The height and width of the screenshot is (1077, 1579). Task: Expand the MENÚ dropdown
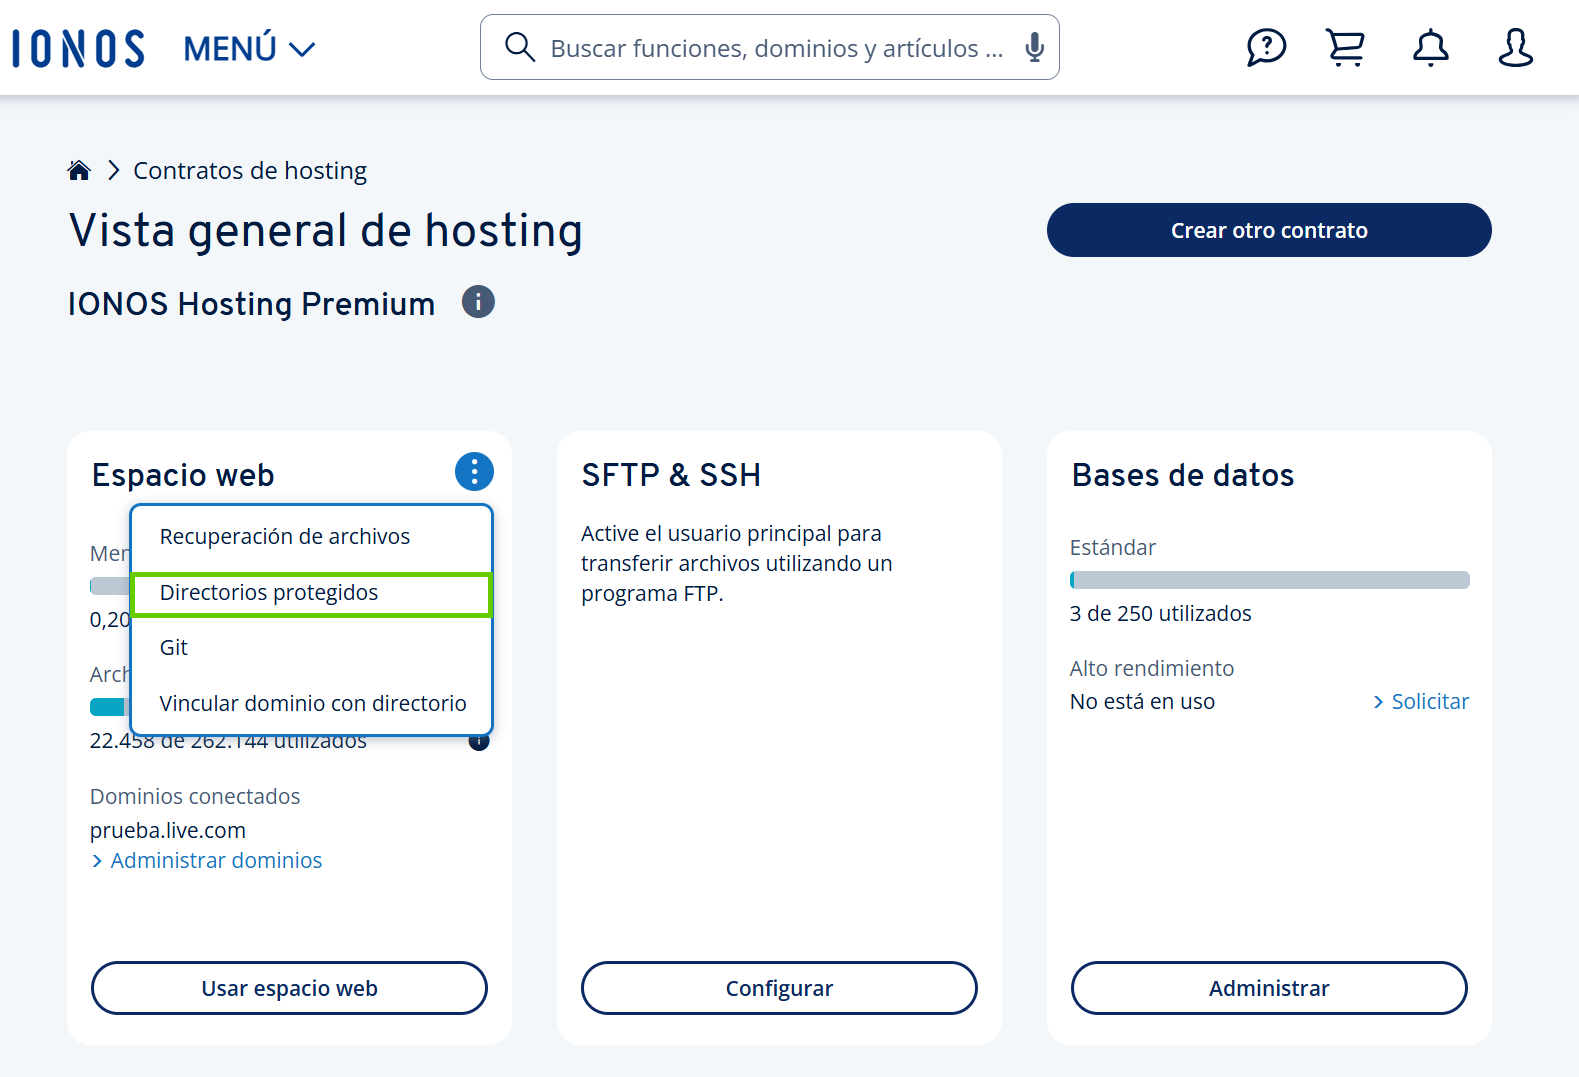[x=249, y=48]
